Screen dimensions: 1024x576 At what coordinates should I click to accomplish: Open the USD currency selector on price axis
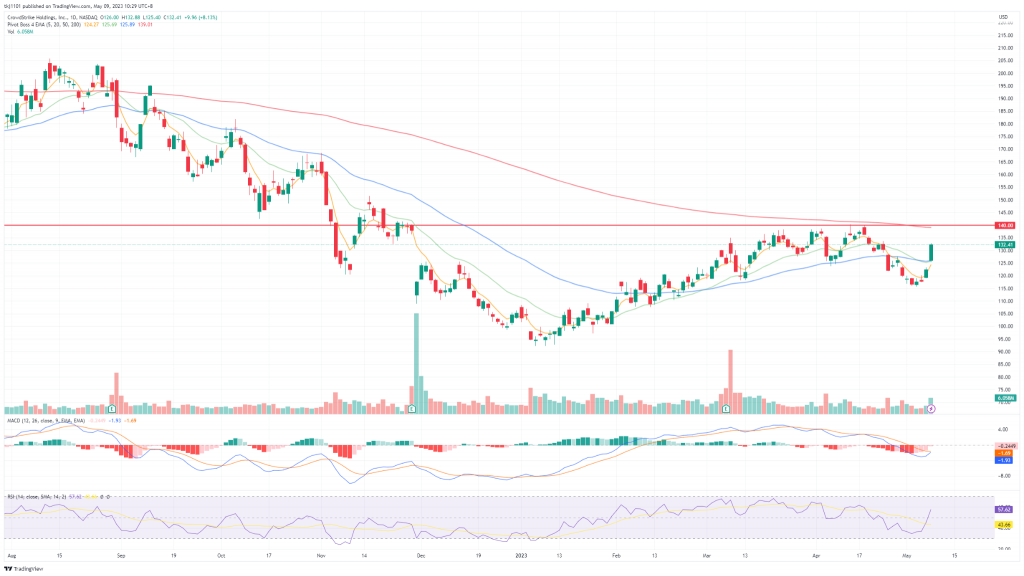point(1002,16)
